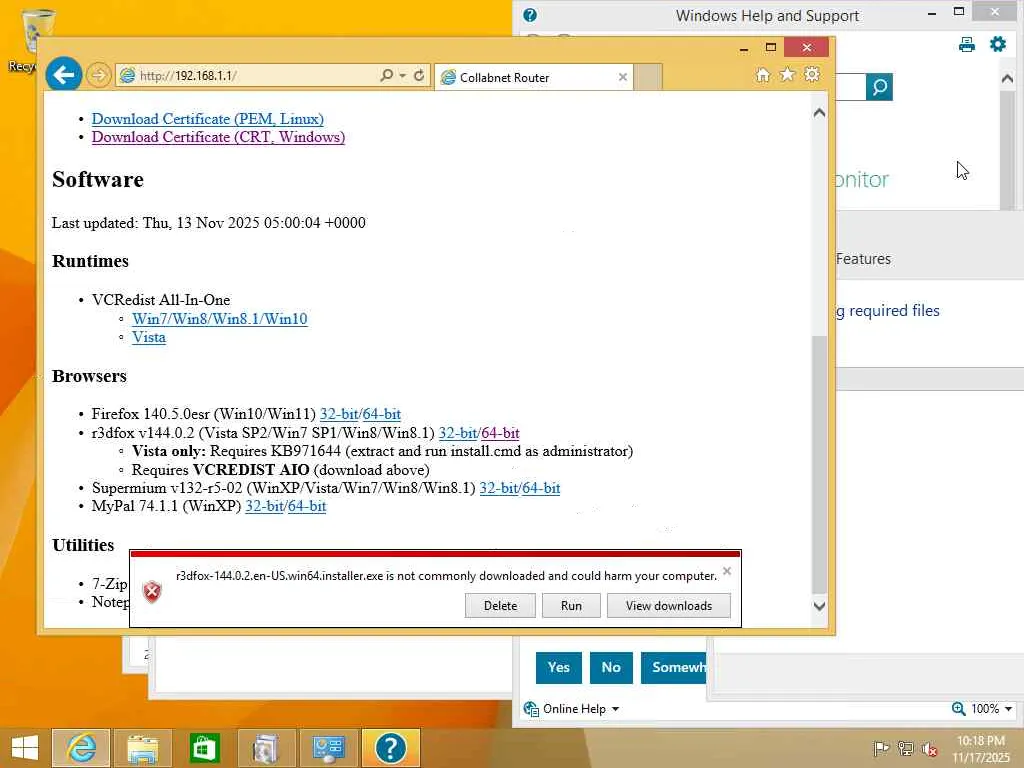Open the address bar autocomplete dropdown arrow
The height and width of the screenshot is (768, 1024).
point(402,76)
